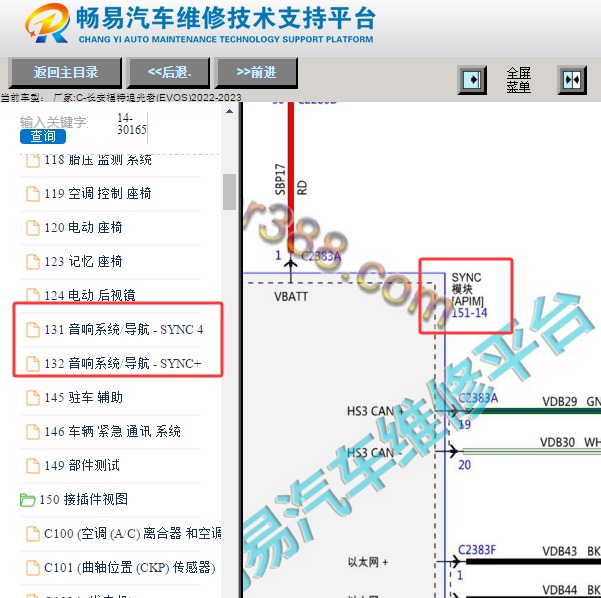Click the HS3 CAN + pin label

coord(375,412)
